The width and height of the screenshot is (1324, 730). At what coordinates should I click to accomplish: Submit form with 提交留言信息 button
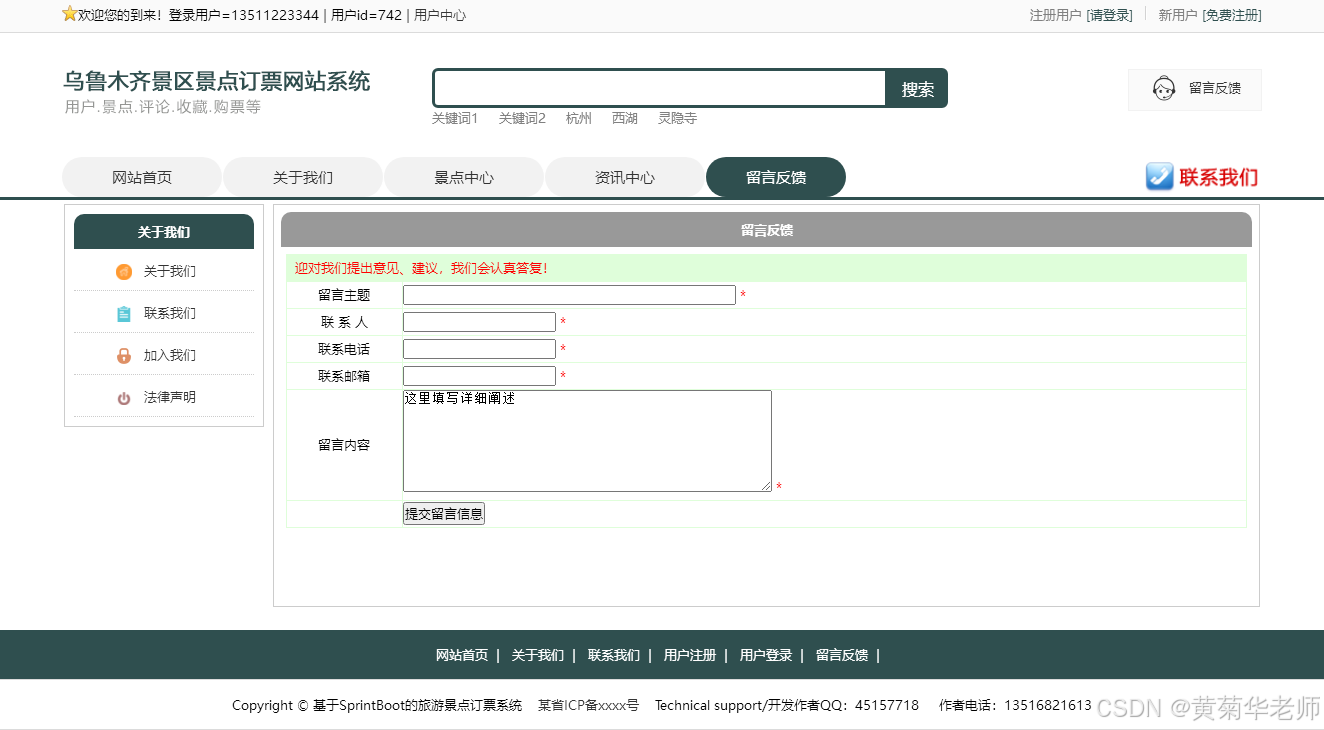click(x=444, y=514)
